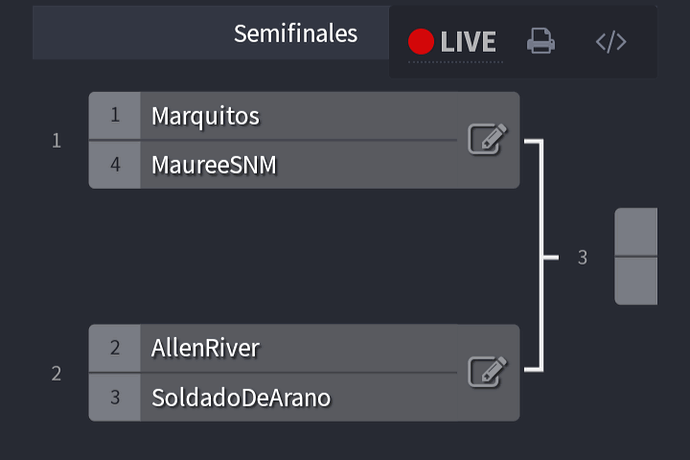Select match number 3 label for final
This screenshot has height=460, width=690.
583,258
